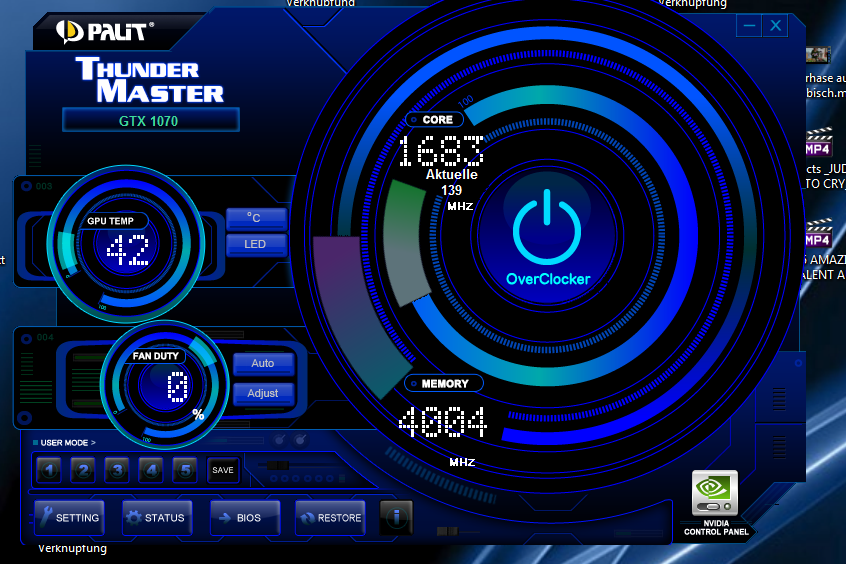Click the MEMORY label tab
This screenshot has width=846, height=564.
444,384
